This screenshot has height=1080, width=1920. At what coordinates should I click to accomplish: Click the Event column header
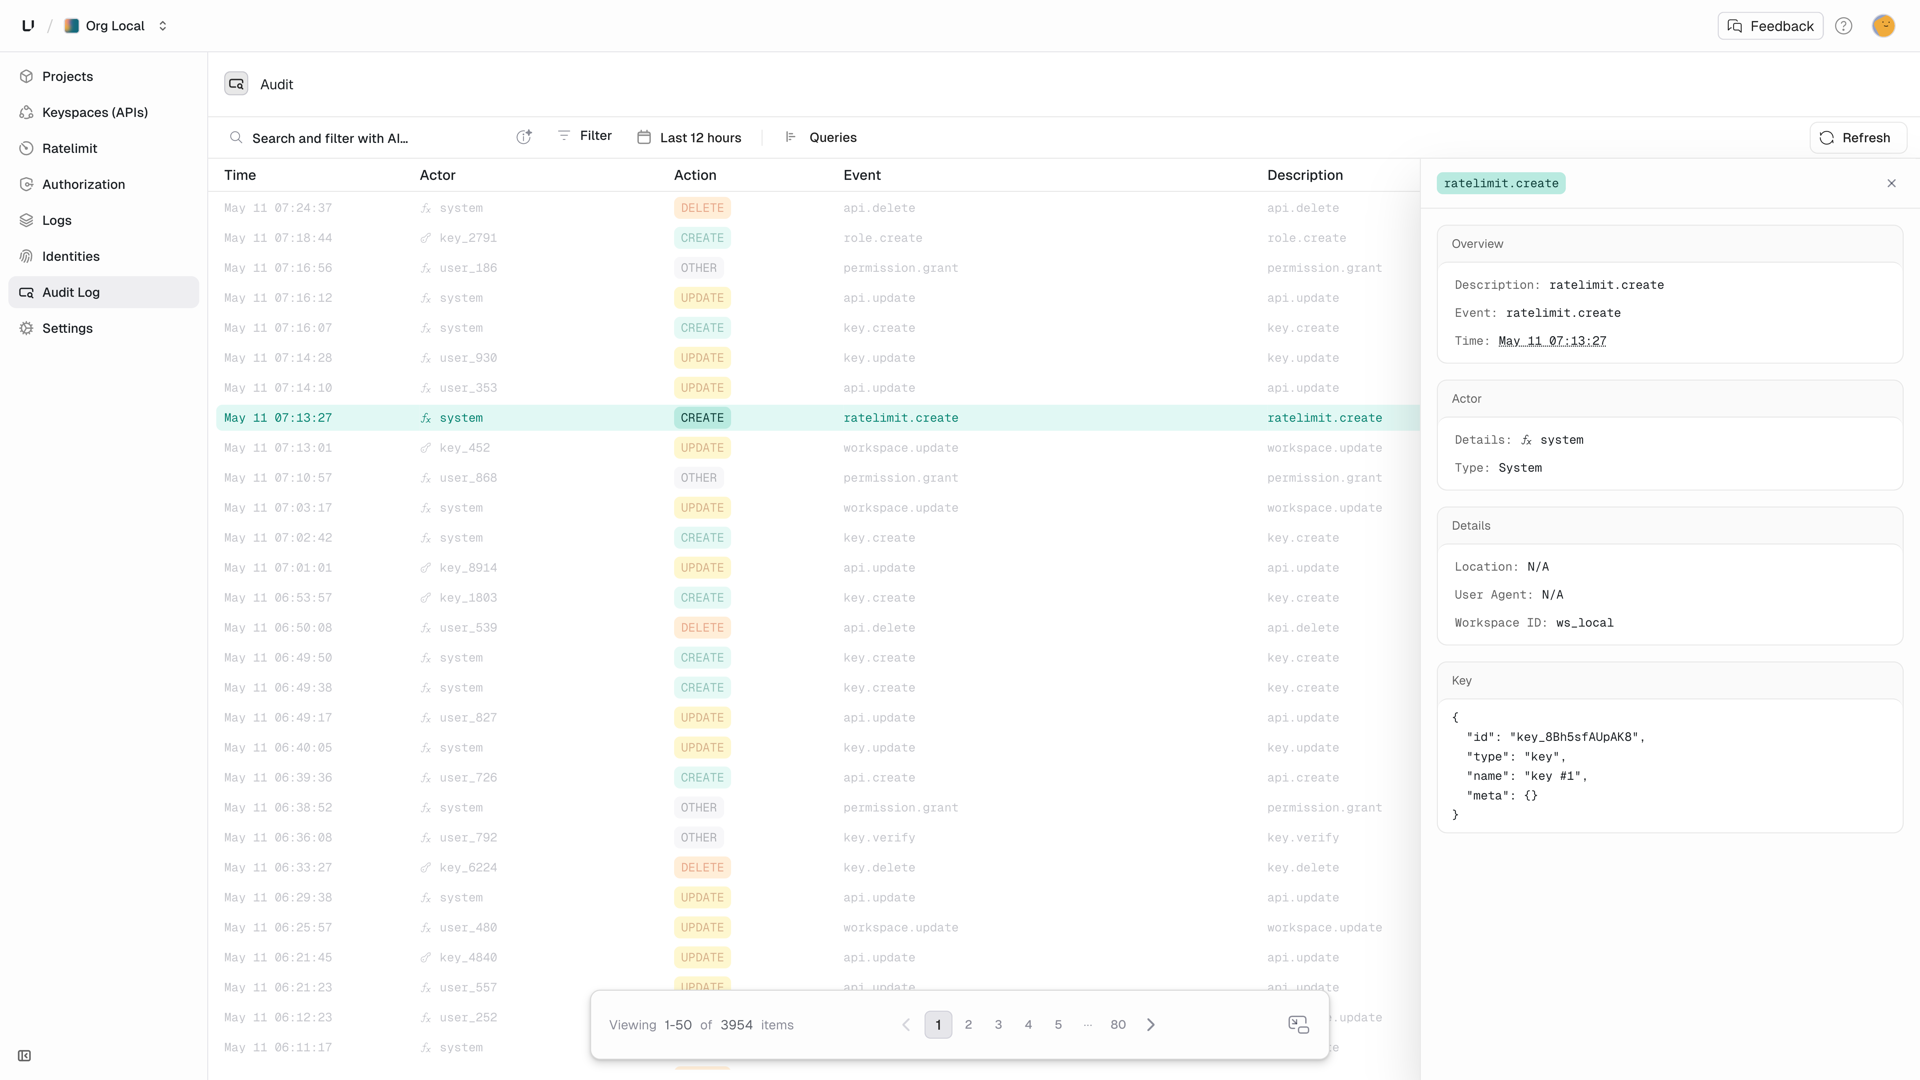coord(862,175)
